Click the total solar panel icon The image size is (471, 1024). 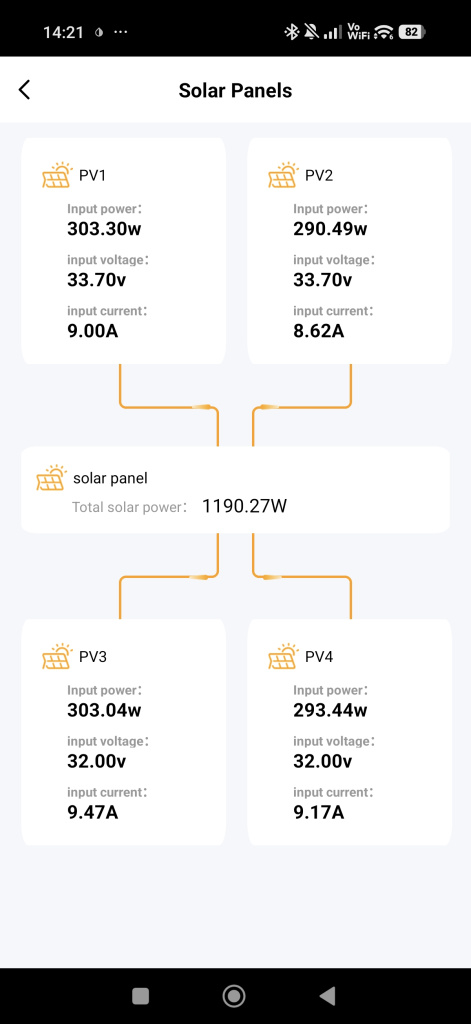point(51,478)
